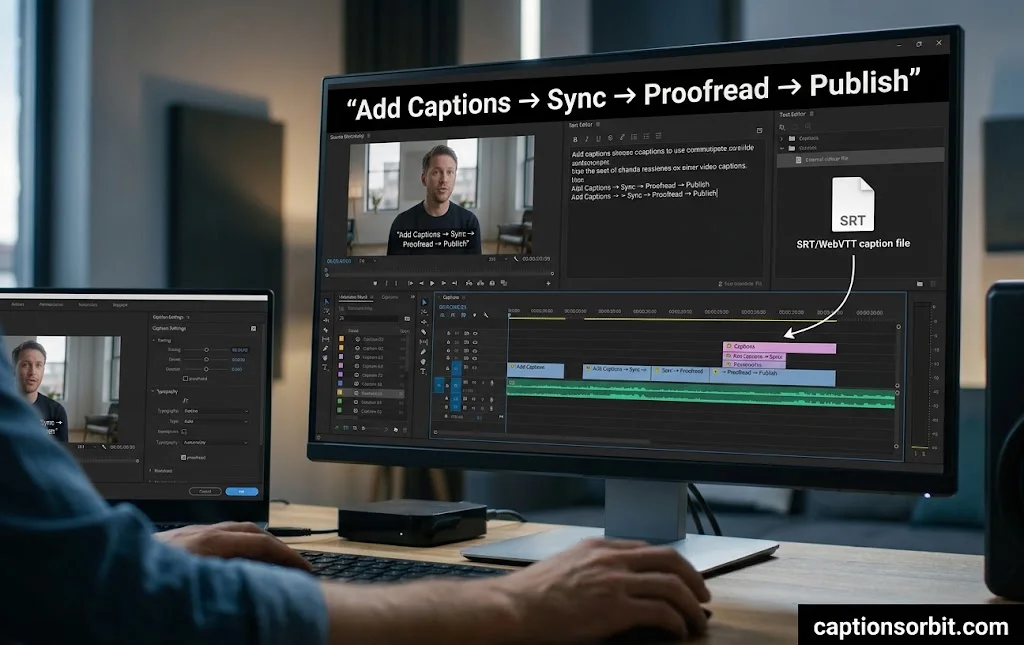Select the Razor tool beside the timeline
The width and height of the screenshot is (1024, 645).
coord(424,332)
